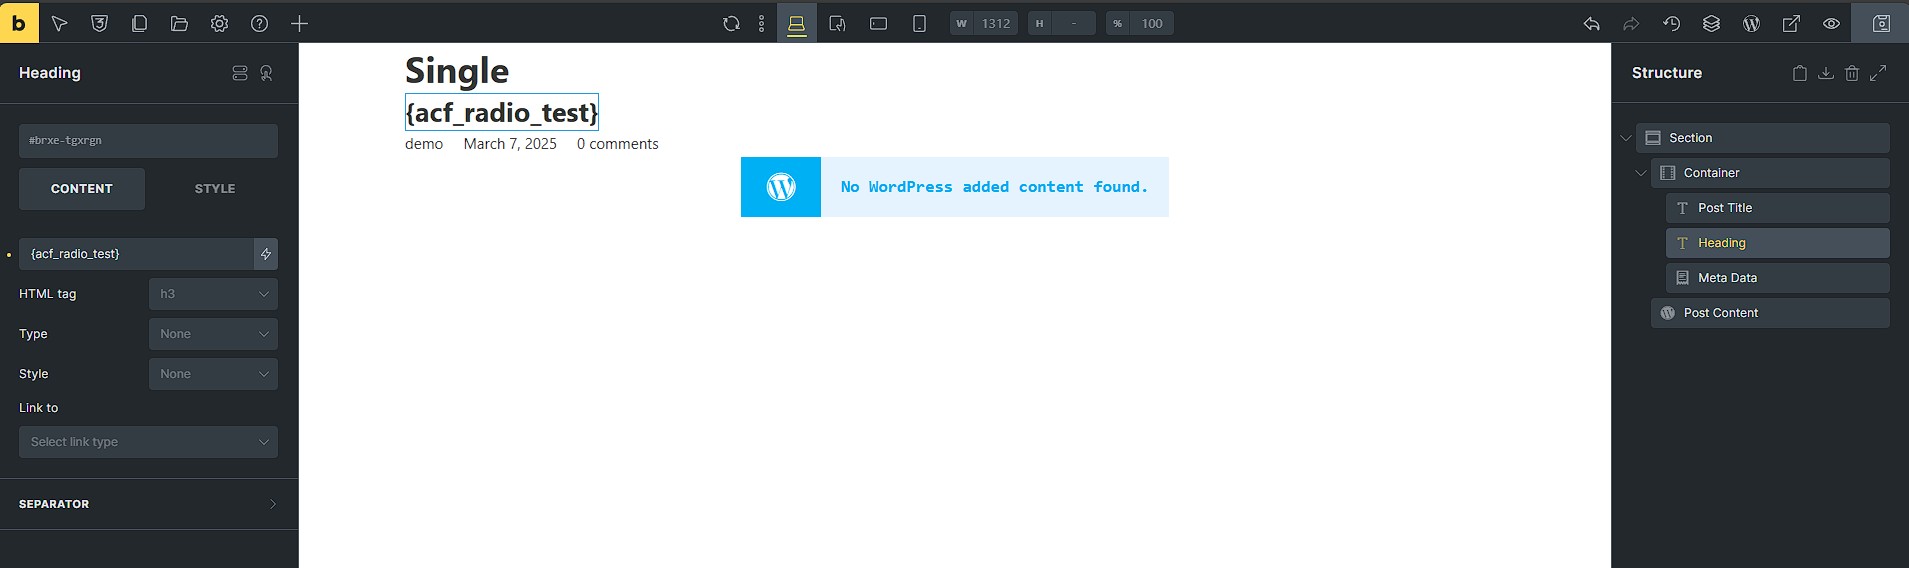This screenshot has width=1909, height=568.
Task: Switch to the CONTENT tab
Action: click(x=82, y=189)
